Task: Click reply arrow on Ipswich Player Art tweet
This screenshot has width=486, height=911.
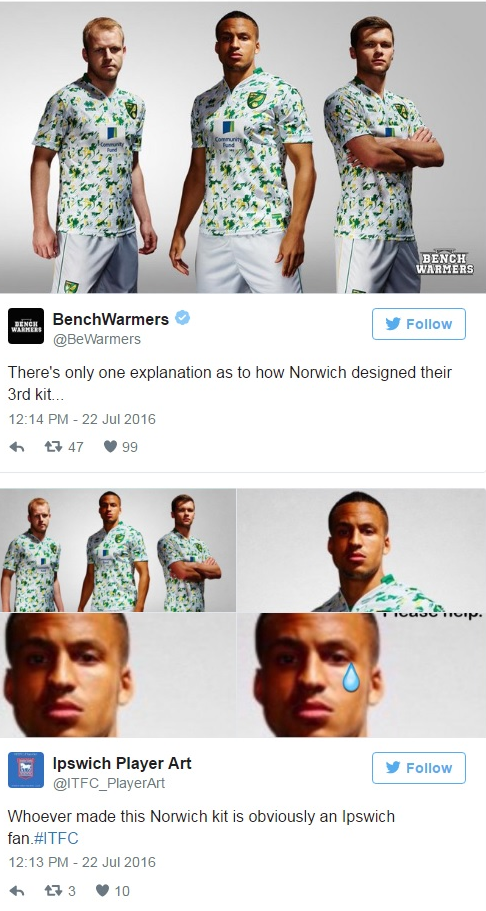Action: (17, 891)
